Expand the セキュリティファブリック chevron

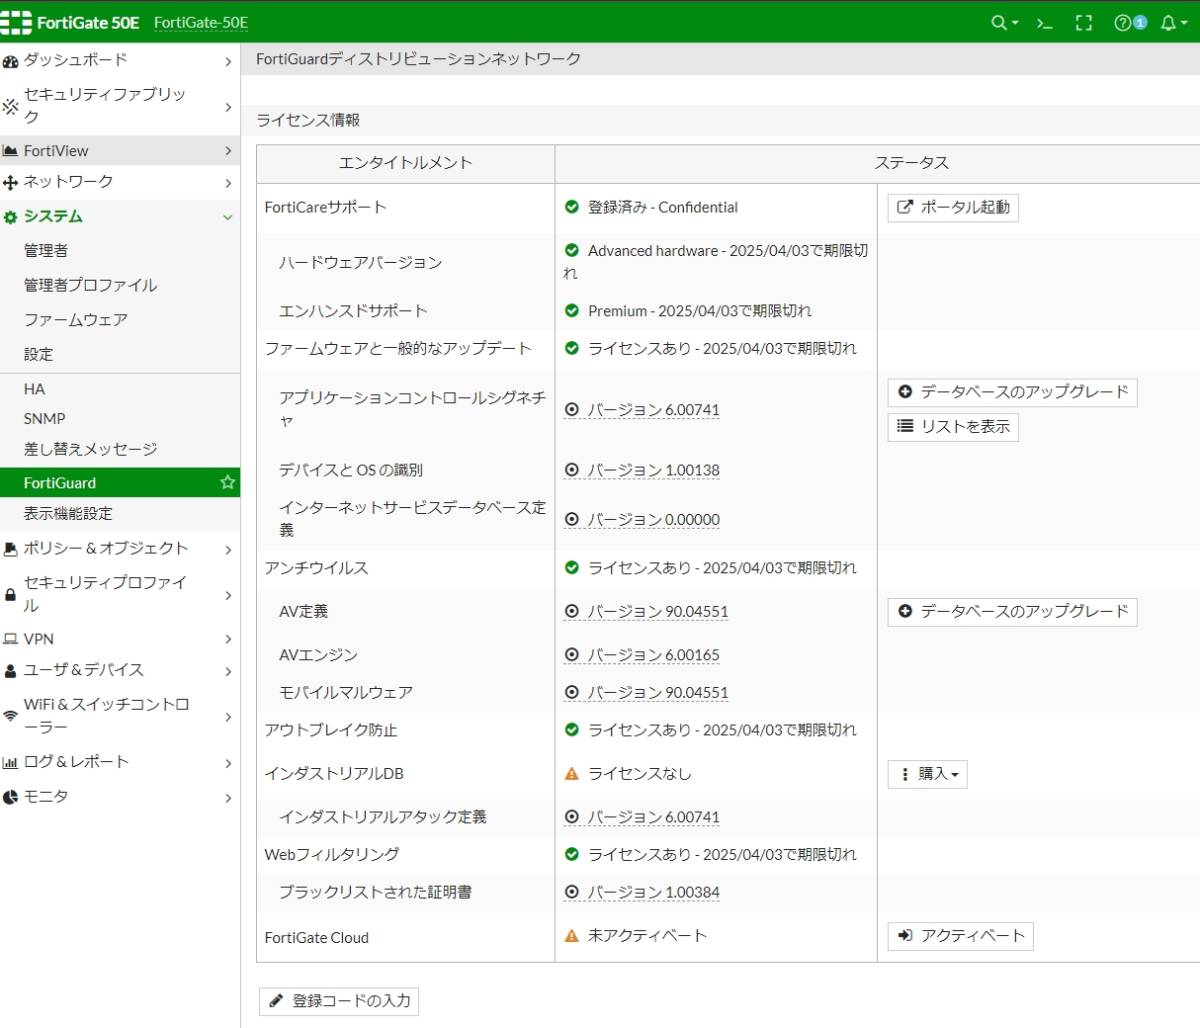pyautogui.click(x=228, y=107)
